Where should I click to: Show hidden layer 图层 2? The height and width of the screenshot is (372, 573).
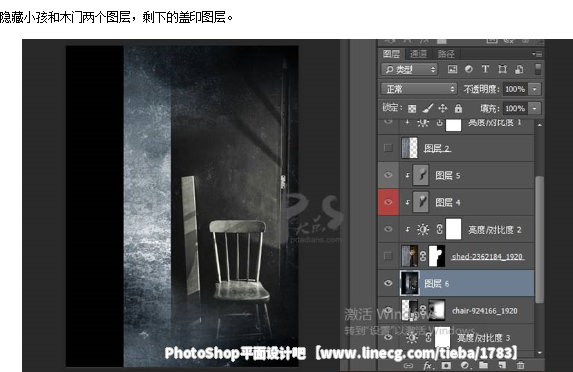(388, 148)
